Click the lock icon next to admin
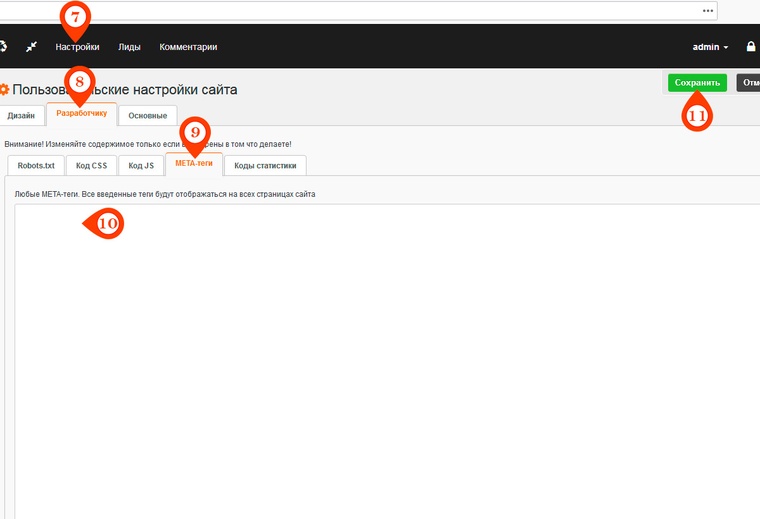The image size is (760, 519). coord(751,47)
